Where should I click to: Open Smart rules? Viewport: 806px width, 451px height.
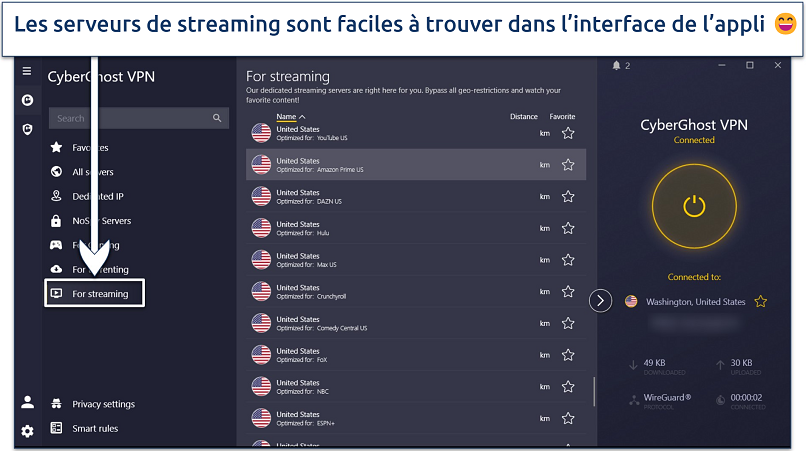[x=95, y=428]
